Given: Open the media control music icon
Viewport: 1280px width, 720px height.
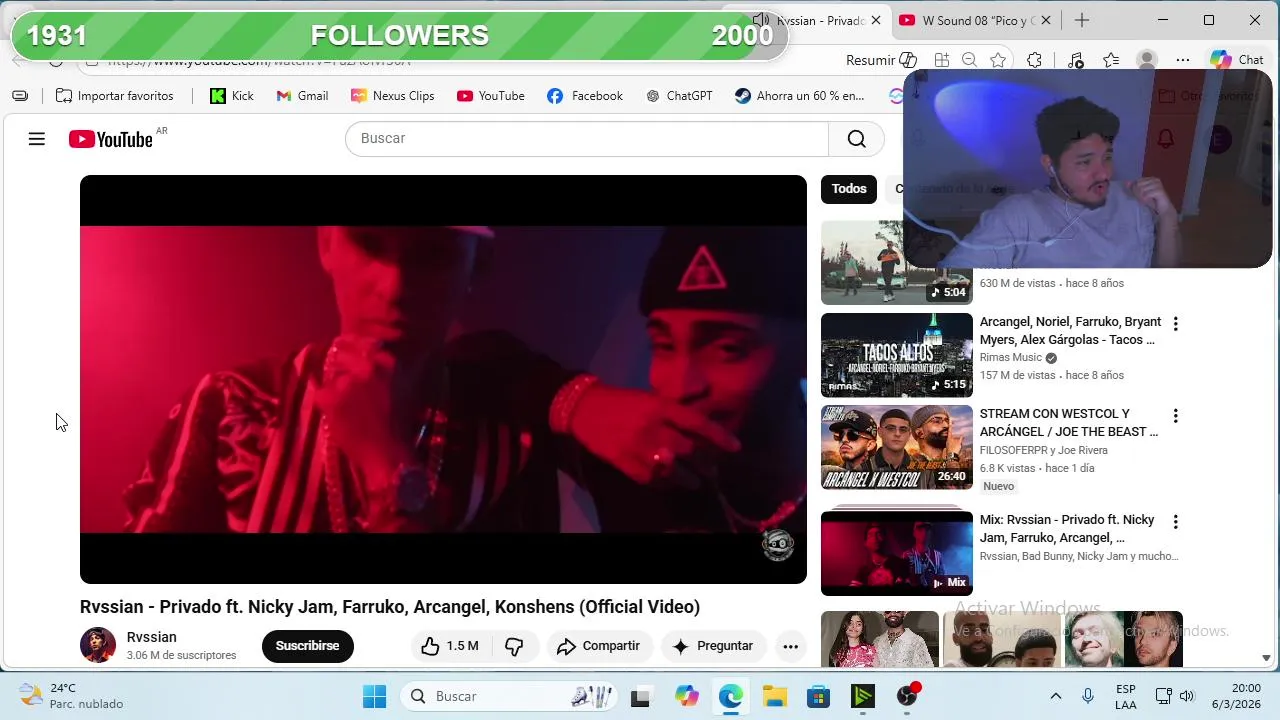Looking at the screenshot, I should pyautogui.click(x=1075, y=60).
